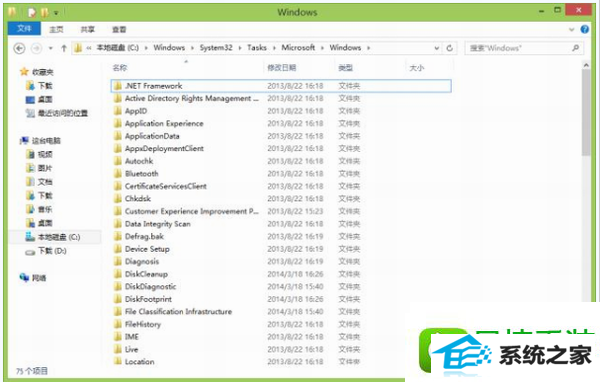Click the search magnifier icon
This screenshot has width=600, height=382.
(576, 48)
